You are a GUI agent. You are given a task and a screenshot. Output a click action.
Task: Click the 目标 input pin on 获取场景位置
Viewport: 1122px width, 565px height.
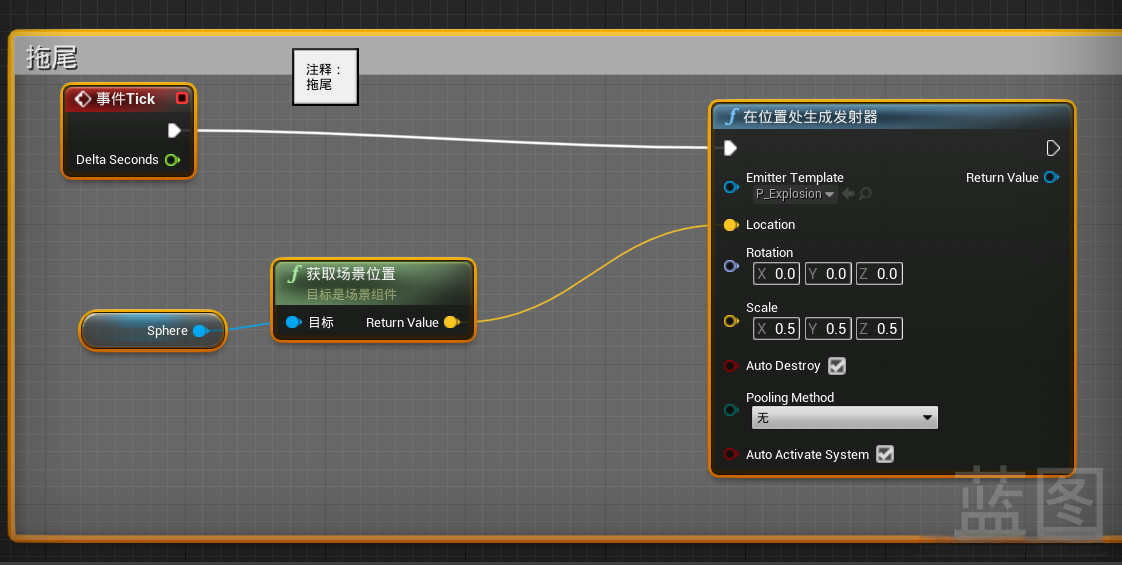click(x=293, y=323)
